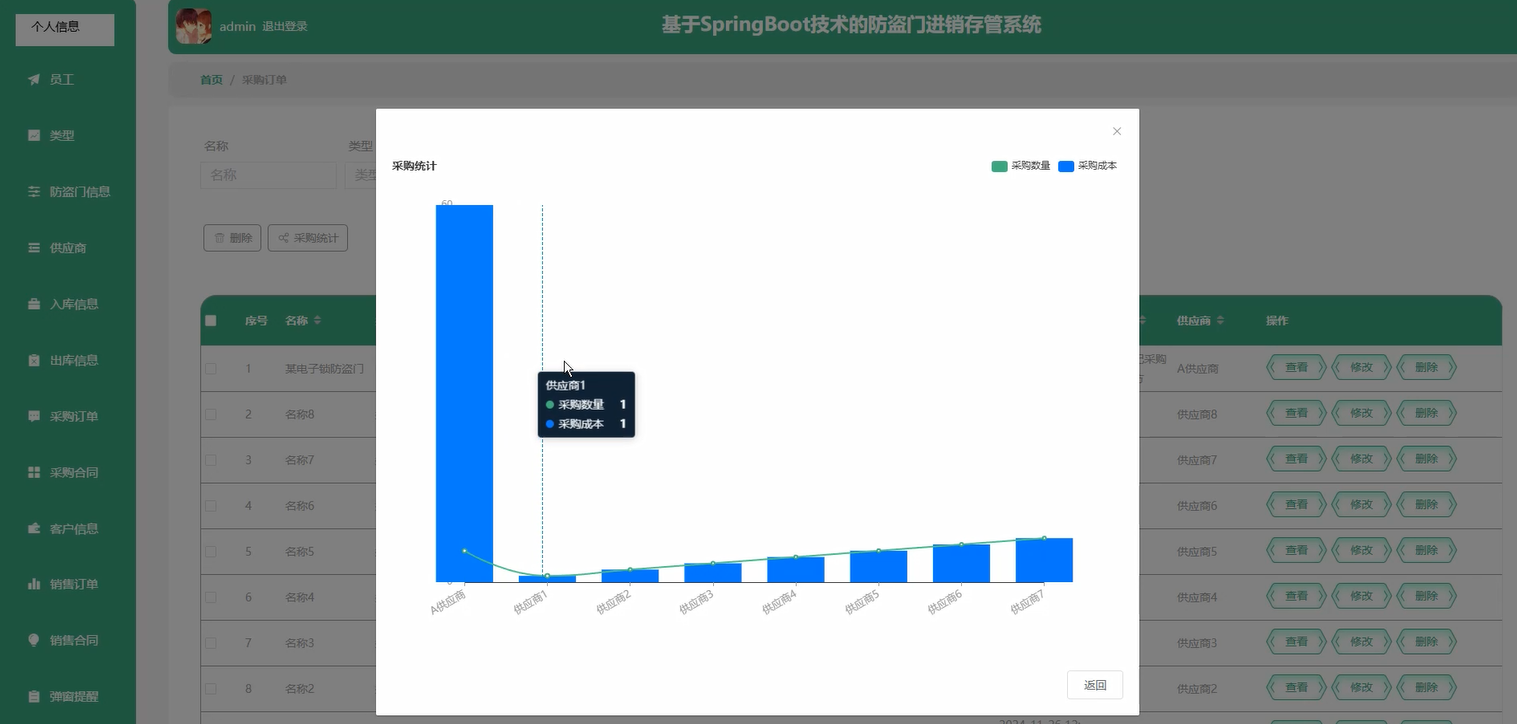1517x724 pixels.
Task: Open 出库信息 sidebar icon
Action: (34, 360)
